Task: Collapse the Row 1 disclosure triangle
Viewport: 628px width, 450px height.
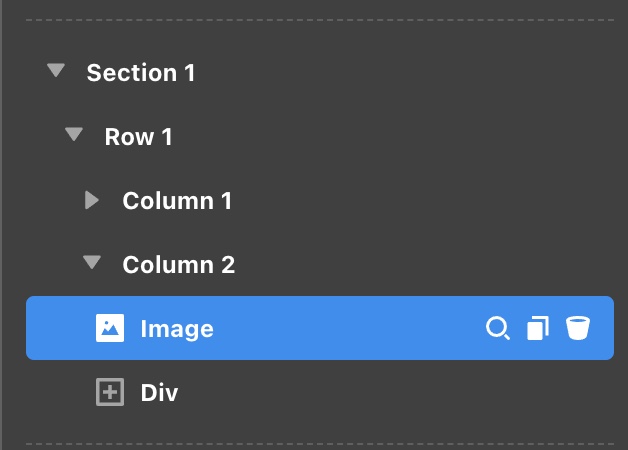Action: pyautogui.click(x=74, y=134)
